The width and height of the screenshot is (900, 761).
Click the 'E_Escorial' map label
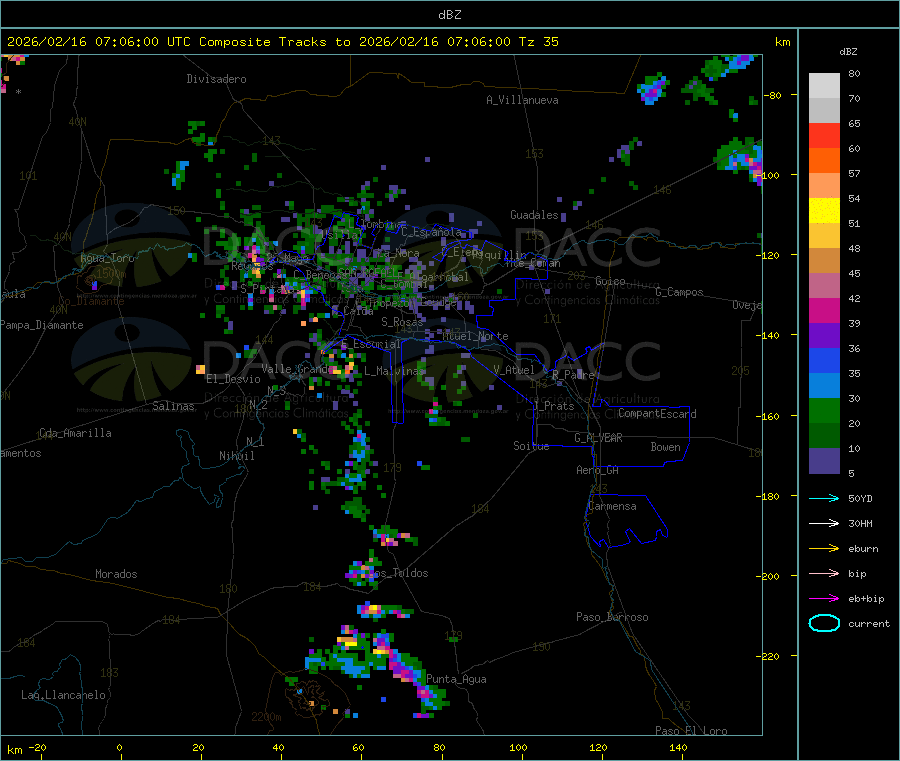pyautogui.click(x=371, y=344)
